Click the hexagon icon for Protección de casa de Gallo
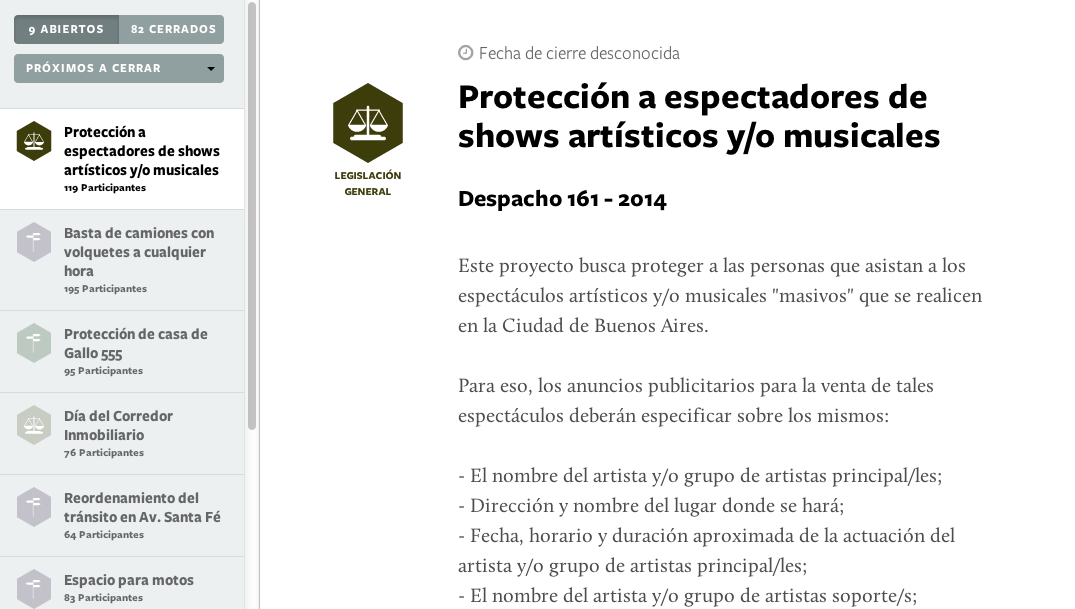This screenshot has height=609, width=1075. click(34, 343)
